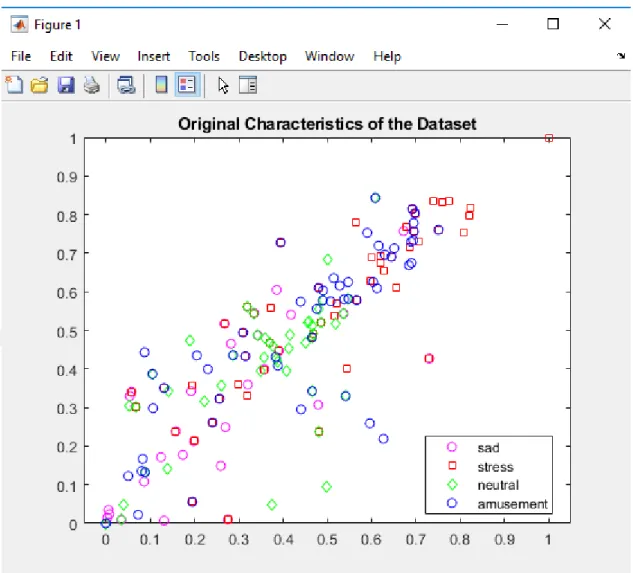This screenshot has width=633, height=573.
Task: Open the File menu
Action: click(x=21, y=56)
